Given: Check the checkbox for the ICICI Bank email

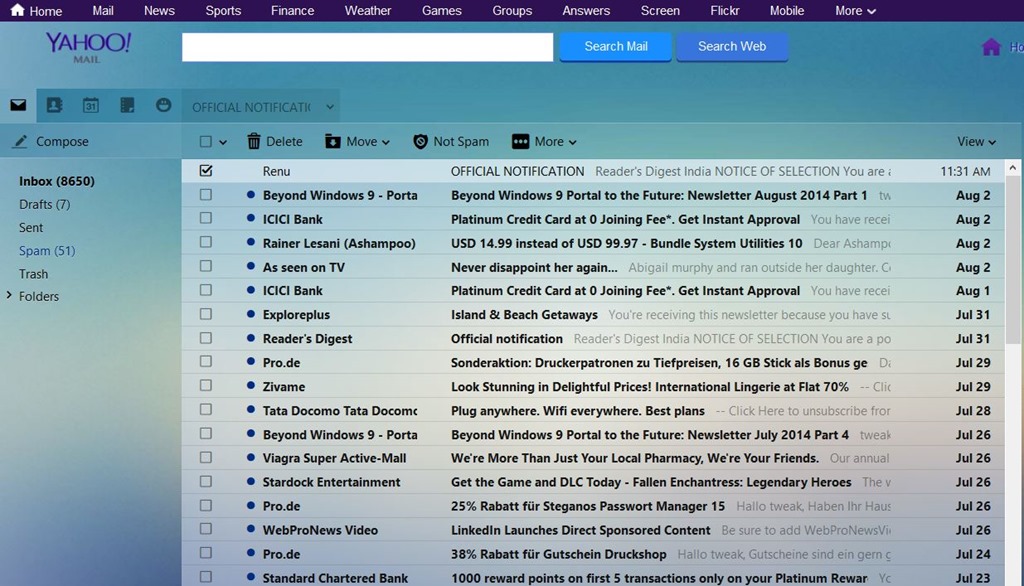Looking at the screenshot, I should click(x=206, y=219).
